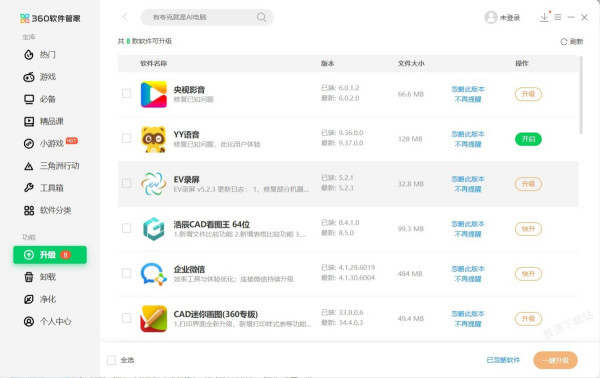The height and width of the screenshot is (378, 600).
Task: Click the upgrade list vertical scrollbar
Action: [581, 95]
